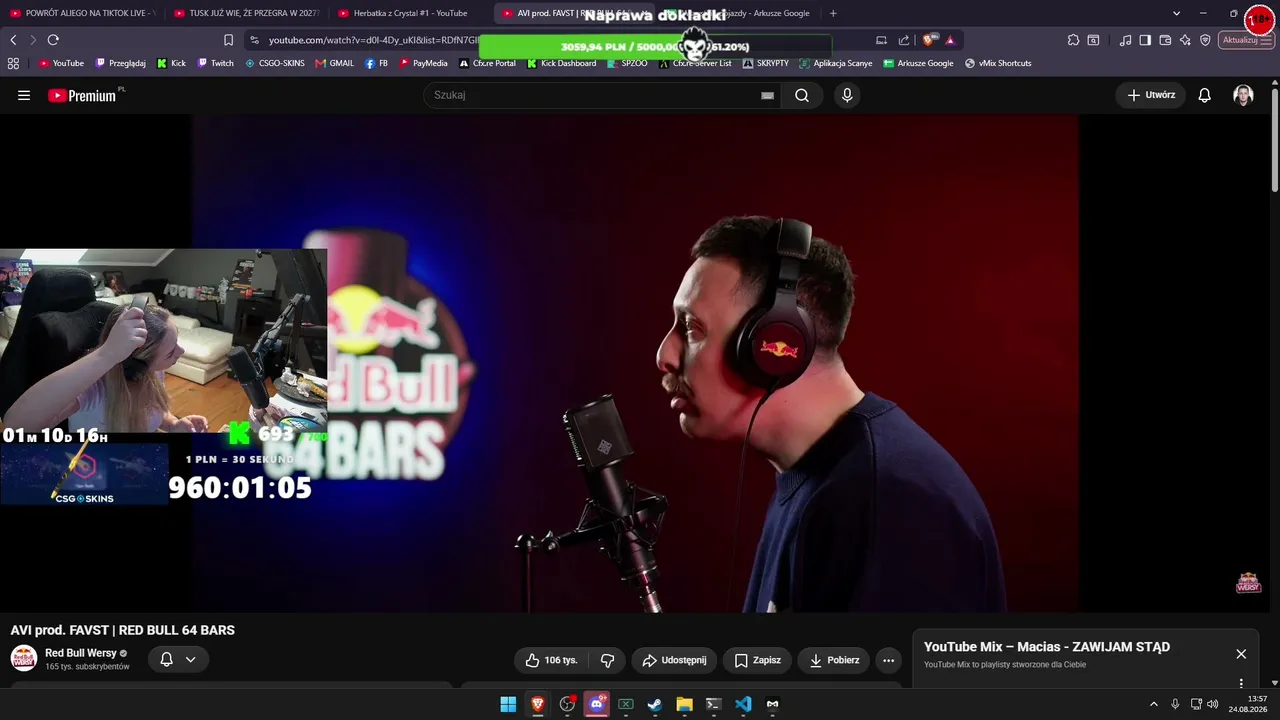
Task: Reload the current page
Action: pos(53,40)
